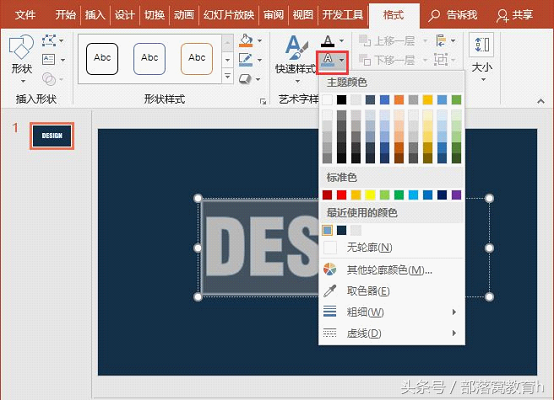Screen dimensions: 554x400
Task: Choose 取色器(E) eyedropper option
Action: [x=391, y=291]
